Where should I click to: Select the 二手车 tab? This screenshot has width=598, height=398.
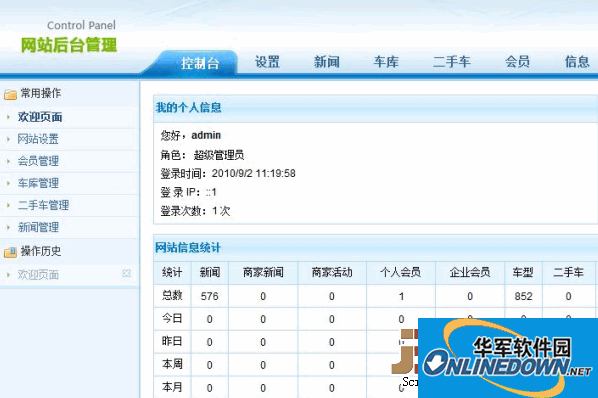[452, 62]
